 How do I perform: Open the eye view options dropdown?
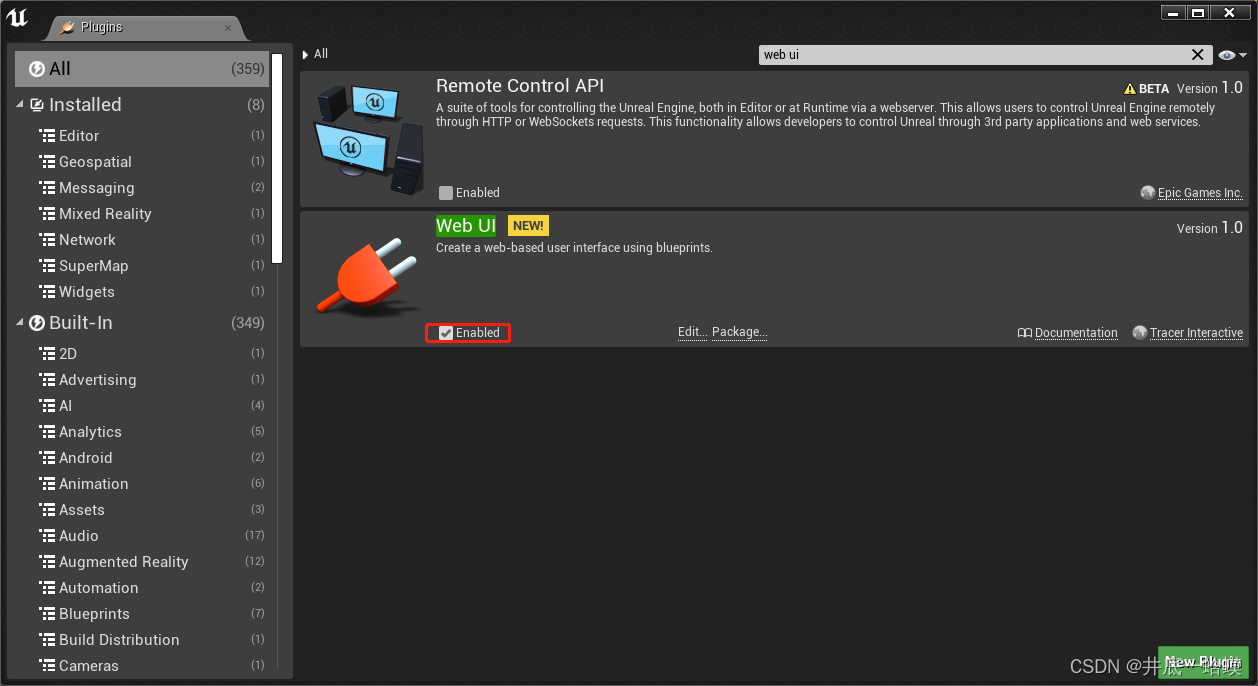(1232, 55)
